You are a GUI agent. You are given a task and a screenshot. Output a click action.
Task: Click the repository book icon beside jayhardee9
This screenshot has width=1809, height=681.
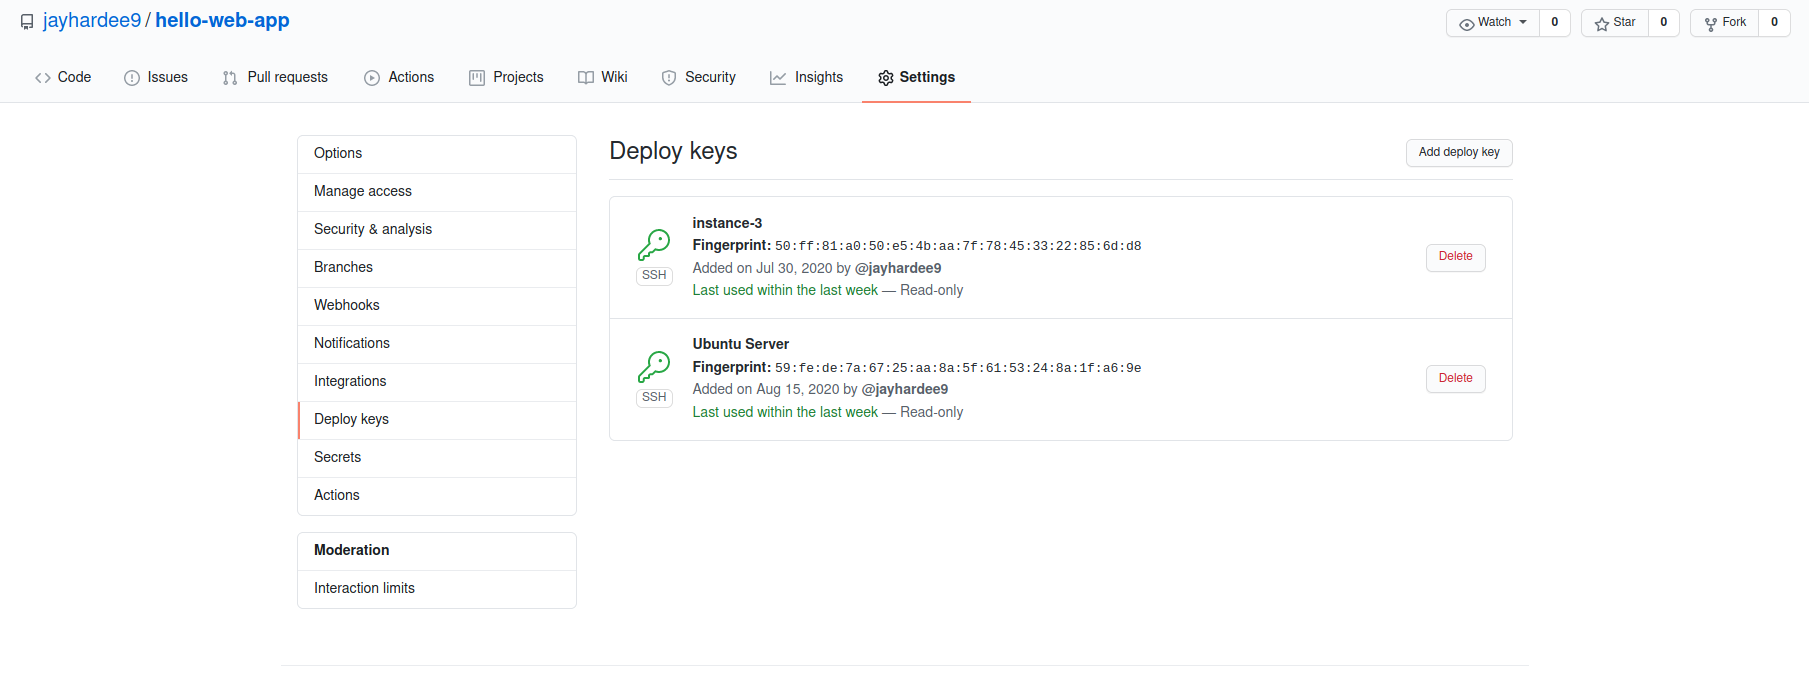tap(27, 22)
